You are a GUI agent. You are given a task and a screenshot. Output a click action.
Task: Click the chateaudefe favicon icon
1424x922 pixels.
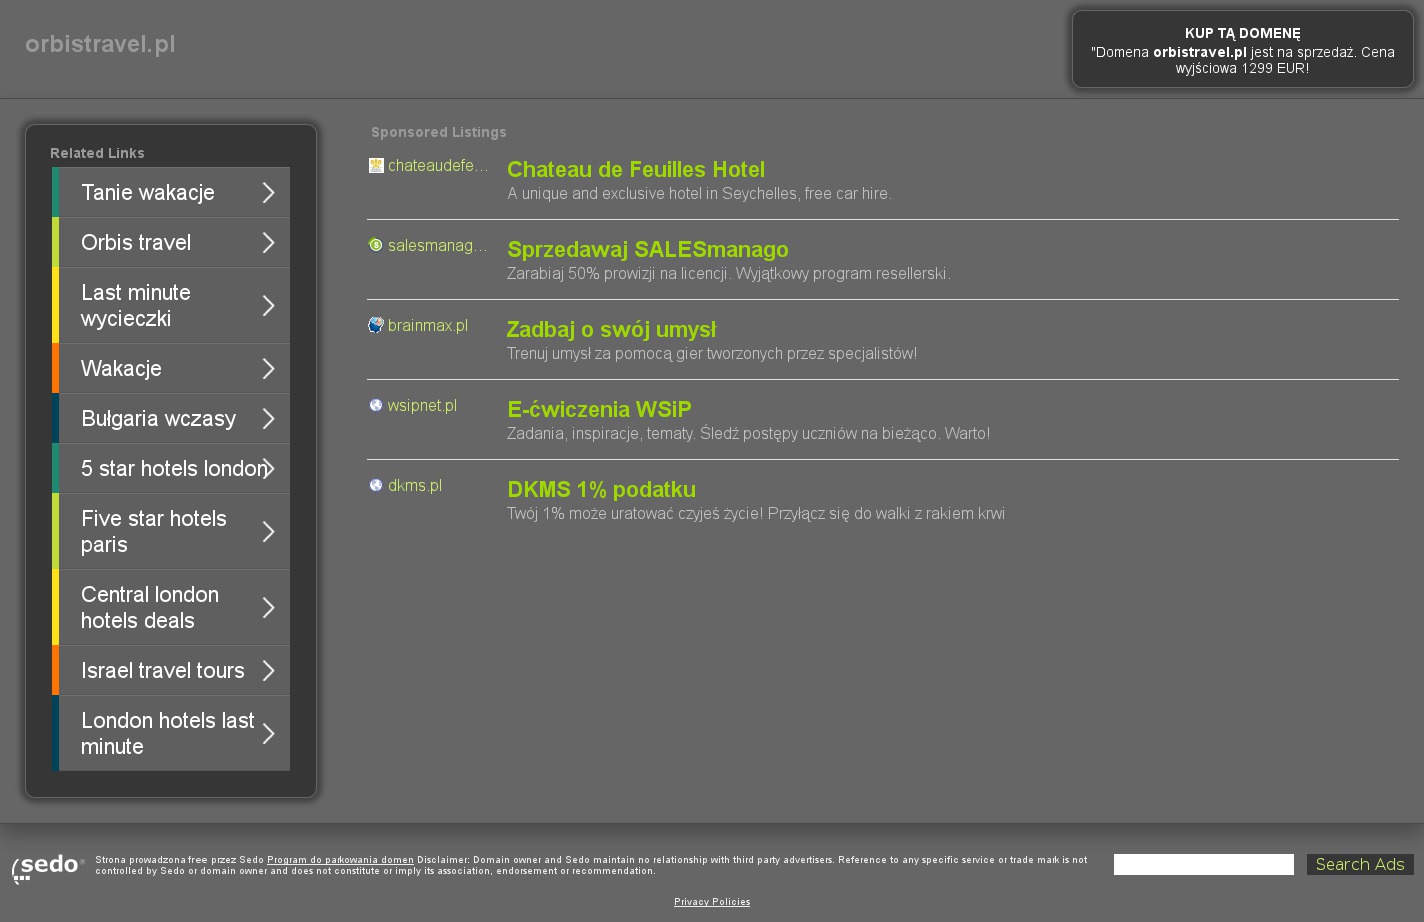pos(376,166)
